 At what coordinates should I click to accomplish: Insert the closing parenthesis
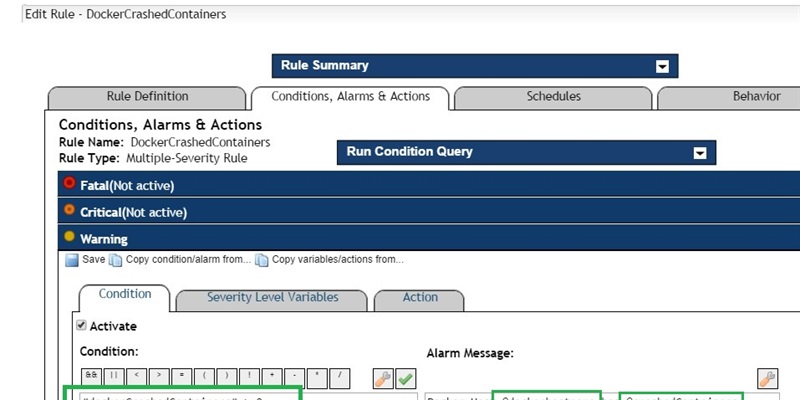coord(227,377)
